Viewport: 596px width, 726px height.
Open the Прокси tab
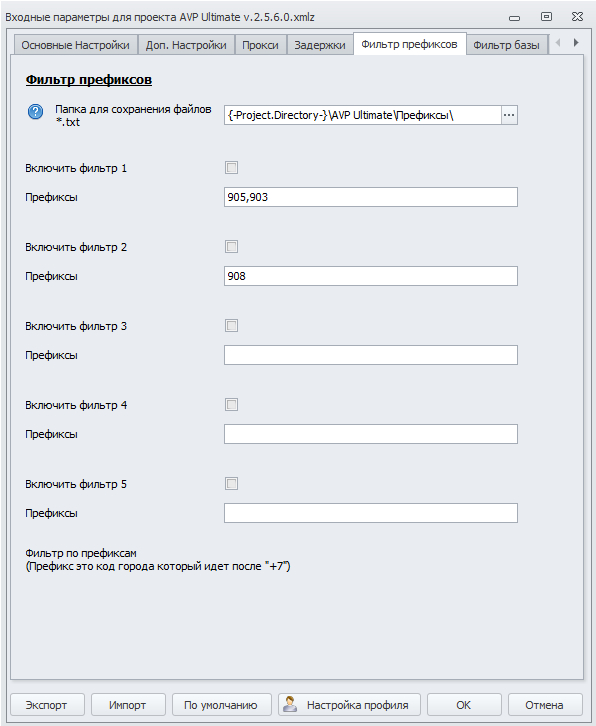pos(260,45)
